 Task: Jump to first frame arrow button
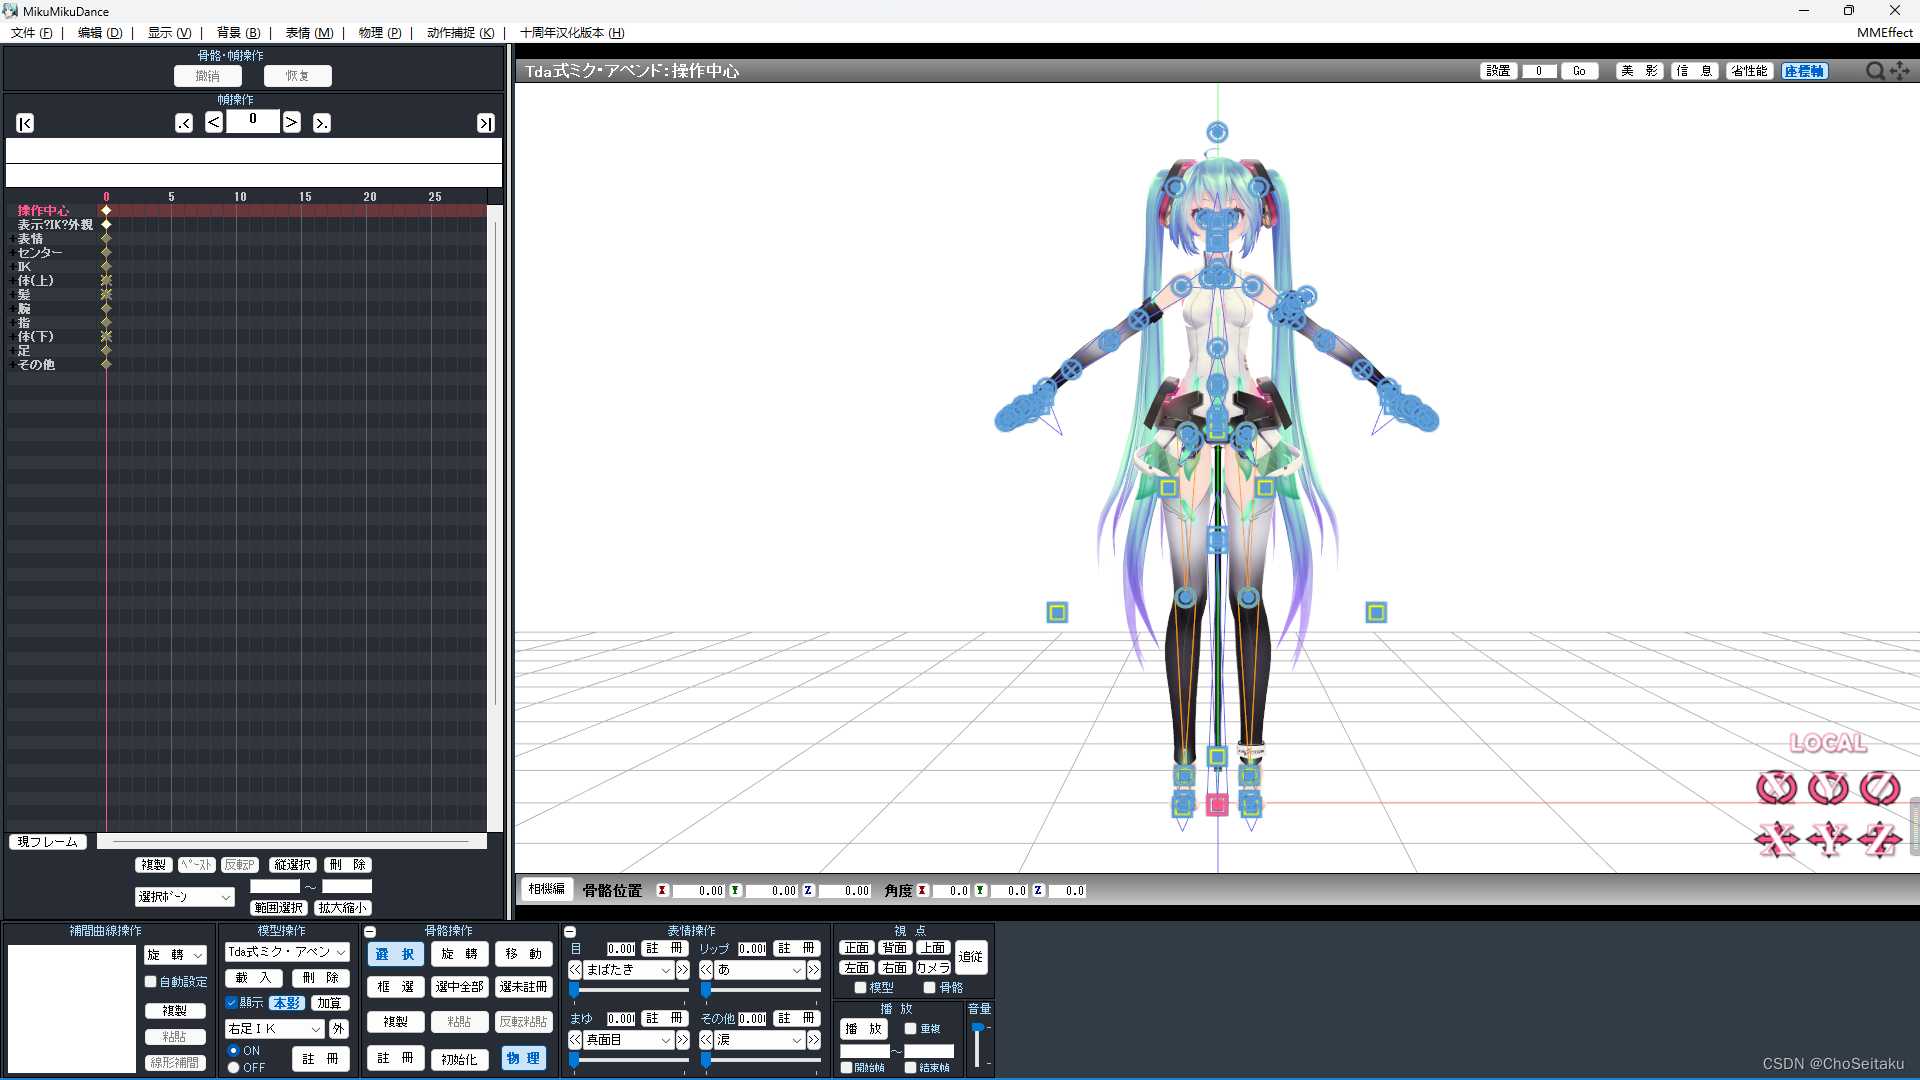click(25, 123)
